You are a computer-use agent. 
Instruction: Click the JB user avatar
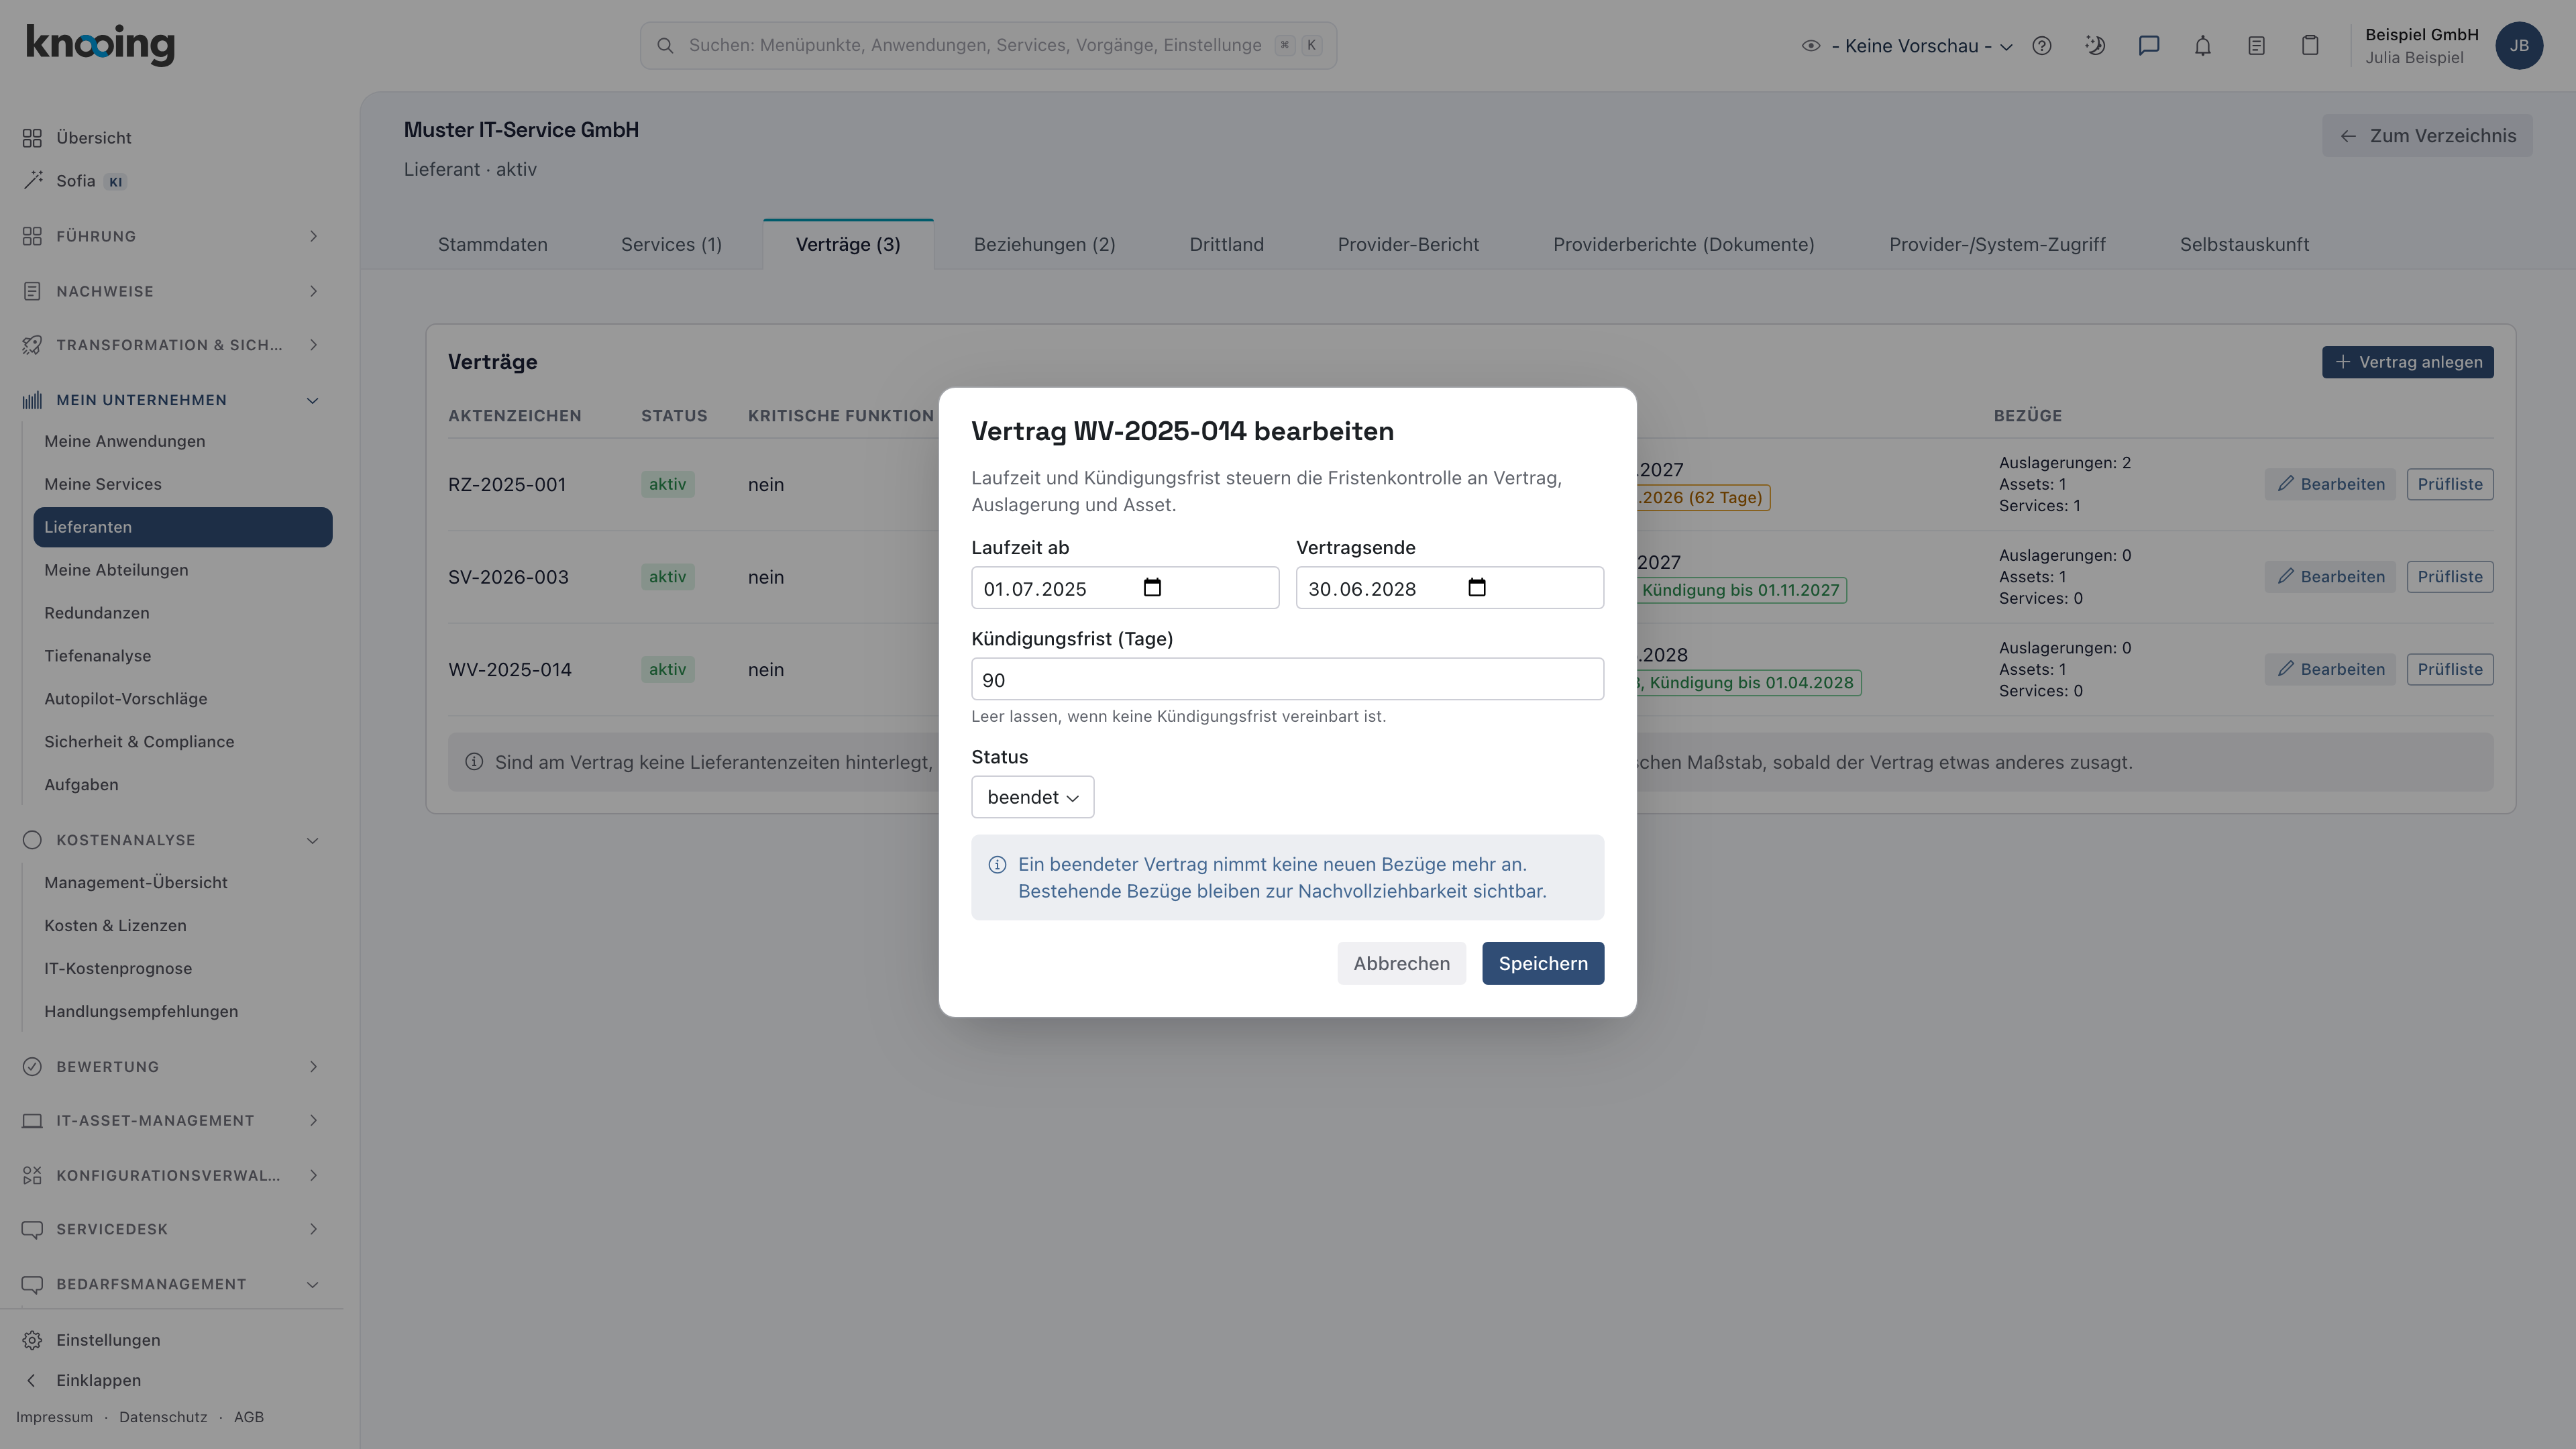(2519, 46)
